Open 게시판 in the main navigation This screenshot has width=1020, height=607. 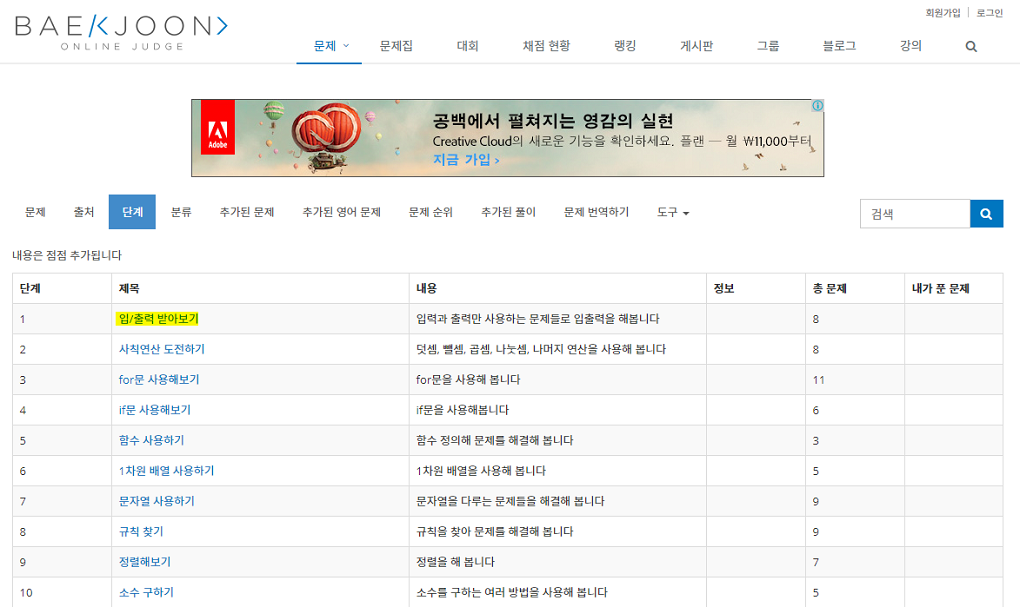696,46
